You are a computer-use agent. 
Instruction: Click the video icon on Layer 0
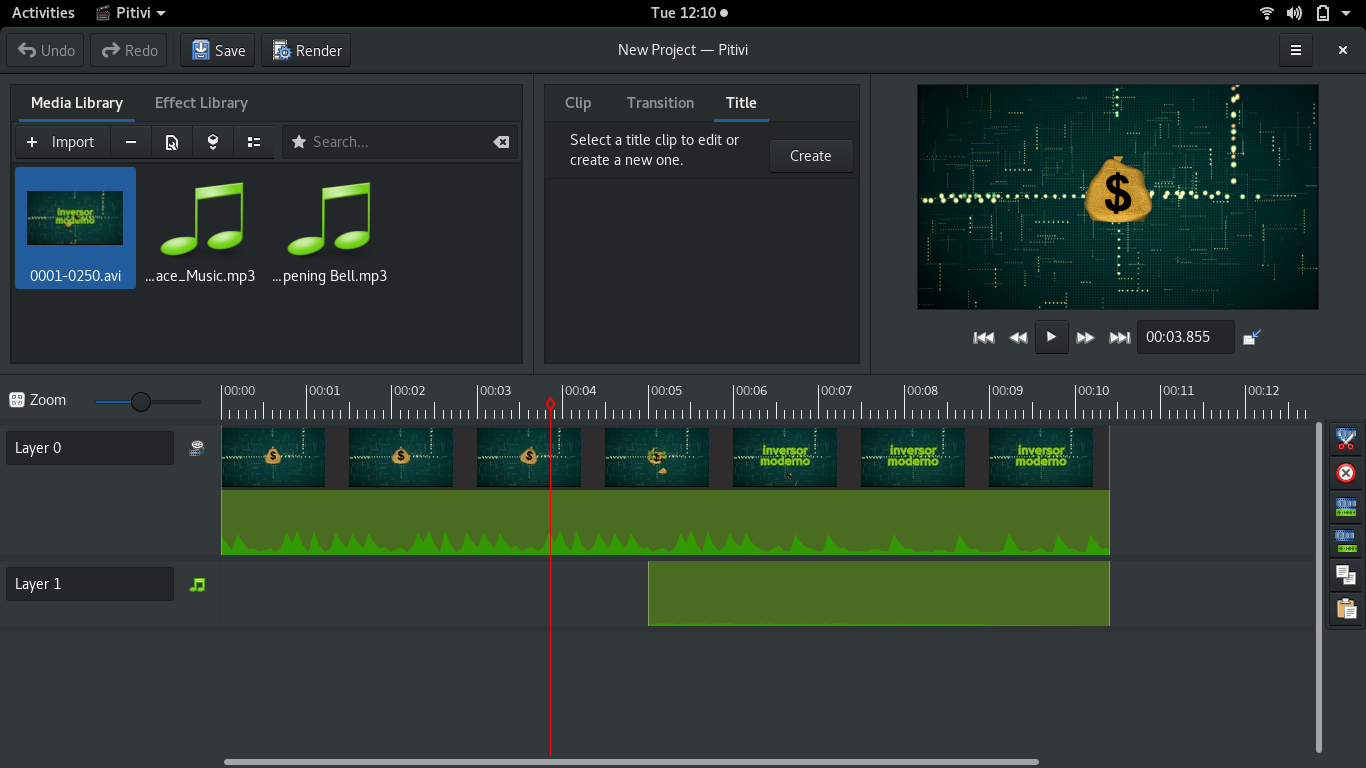coord(197,448)
